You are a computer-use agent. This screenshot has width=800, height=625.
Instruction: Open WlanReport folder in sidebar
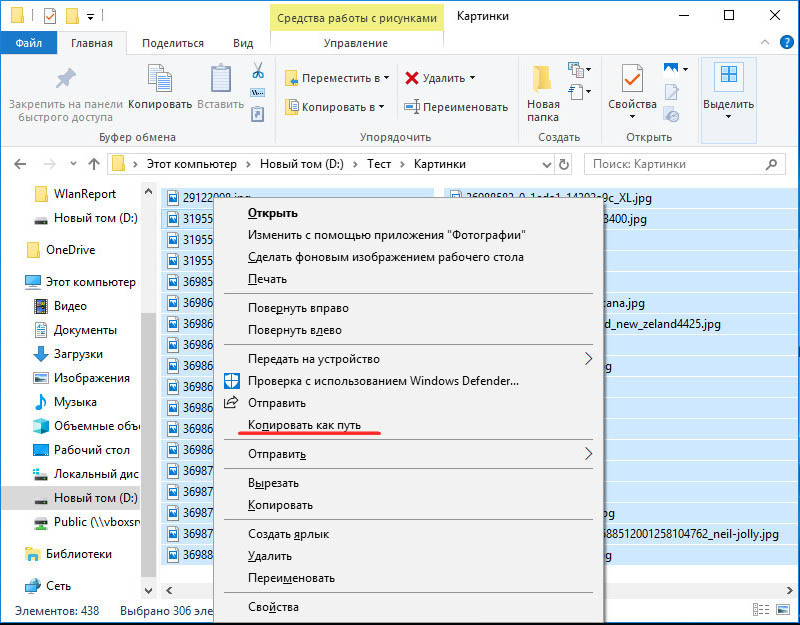coord(85,194)
